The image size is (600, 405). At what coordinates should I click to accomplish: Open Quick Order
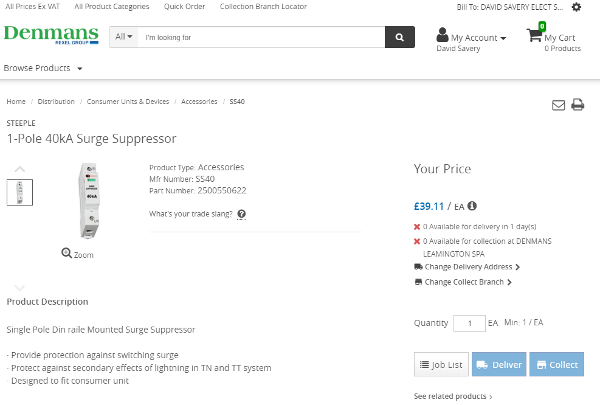pos(184,7)
